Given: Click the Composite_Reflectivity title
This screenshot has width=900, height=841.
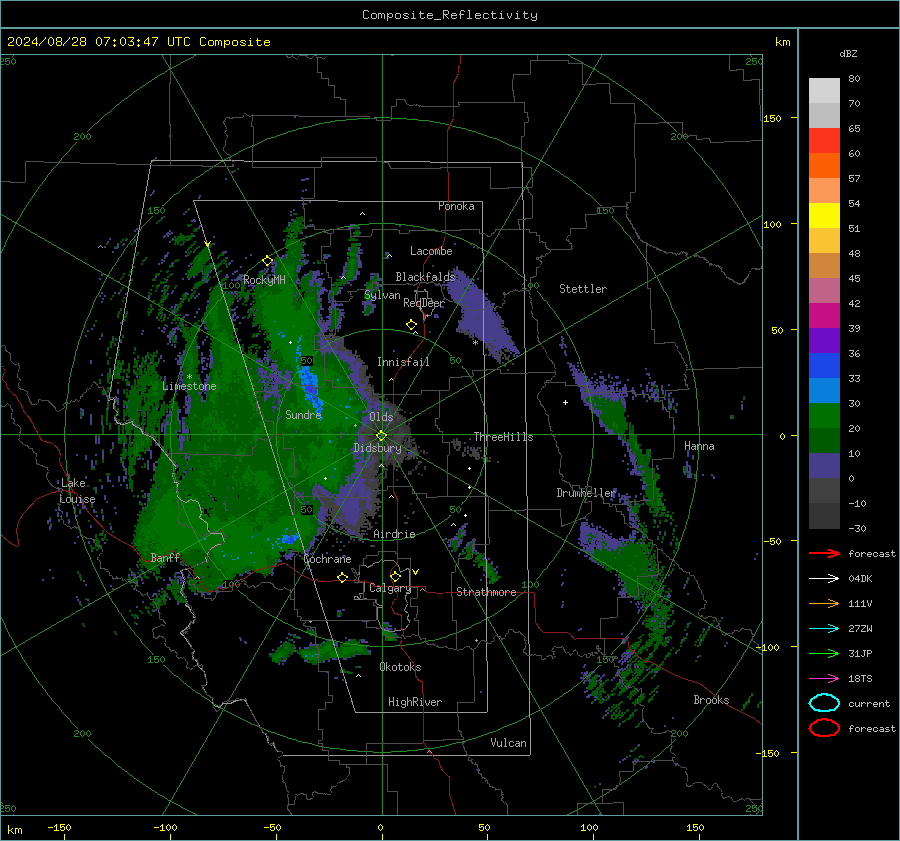Looking at the screenshot, I should coord(450,15).
